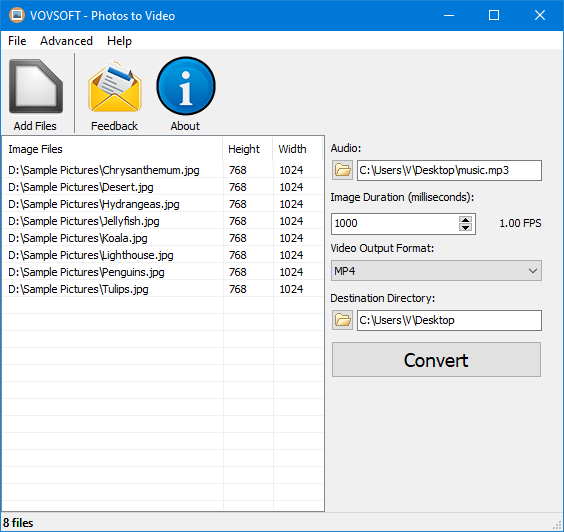Image resolution: width=564 pixels, height=532 pixels.
Task: Click the Image Duration value field
Action: point(395,223)
